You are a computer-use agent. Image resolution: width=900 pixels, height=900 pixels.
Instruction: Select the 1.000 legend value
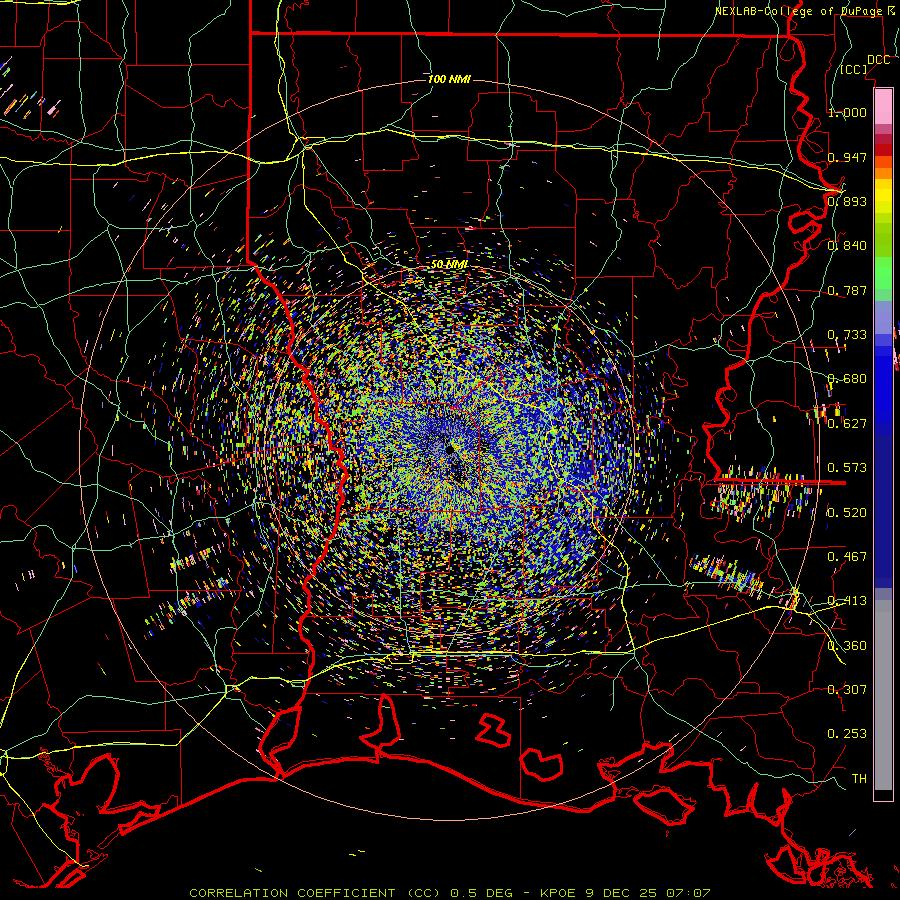click(847, 112)
